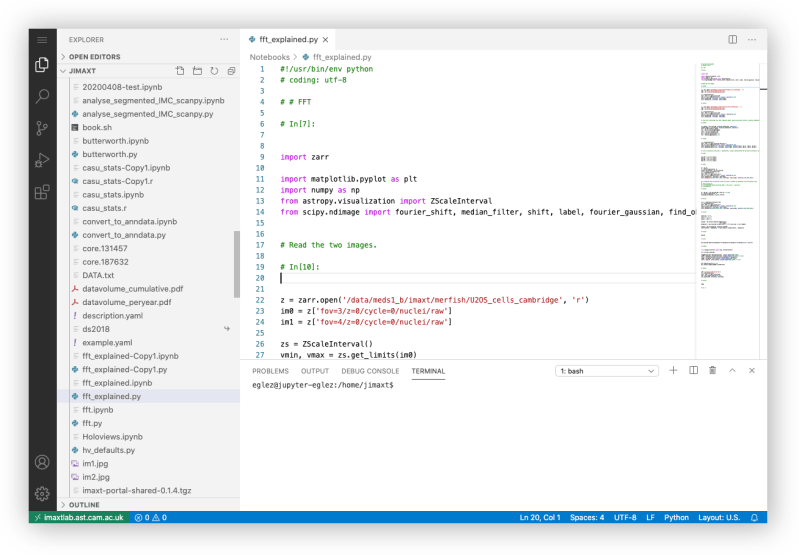799x555 pixels.
Task: Click the terminal prompt input area
Action: tap(323, 385)
